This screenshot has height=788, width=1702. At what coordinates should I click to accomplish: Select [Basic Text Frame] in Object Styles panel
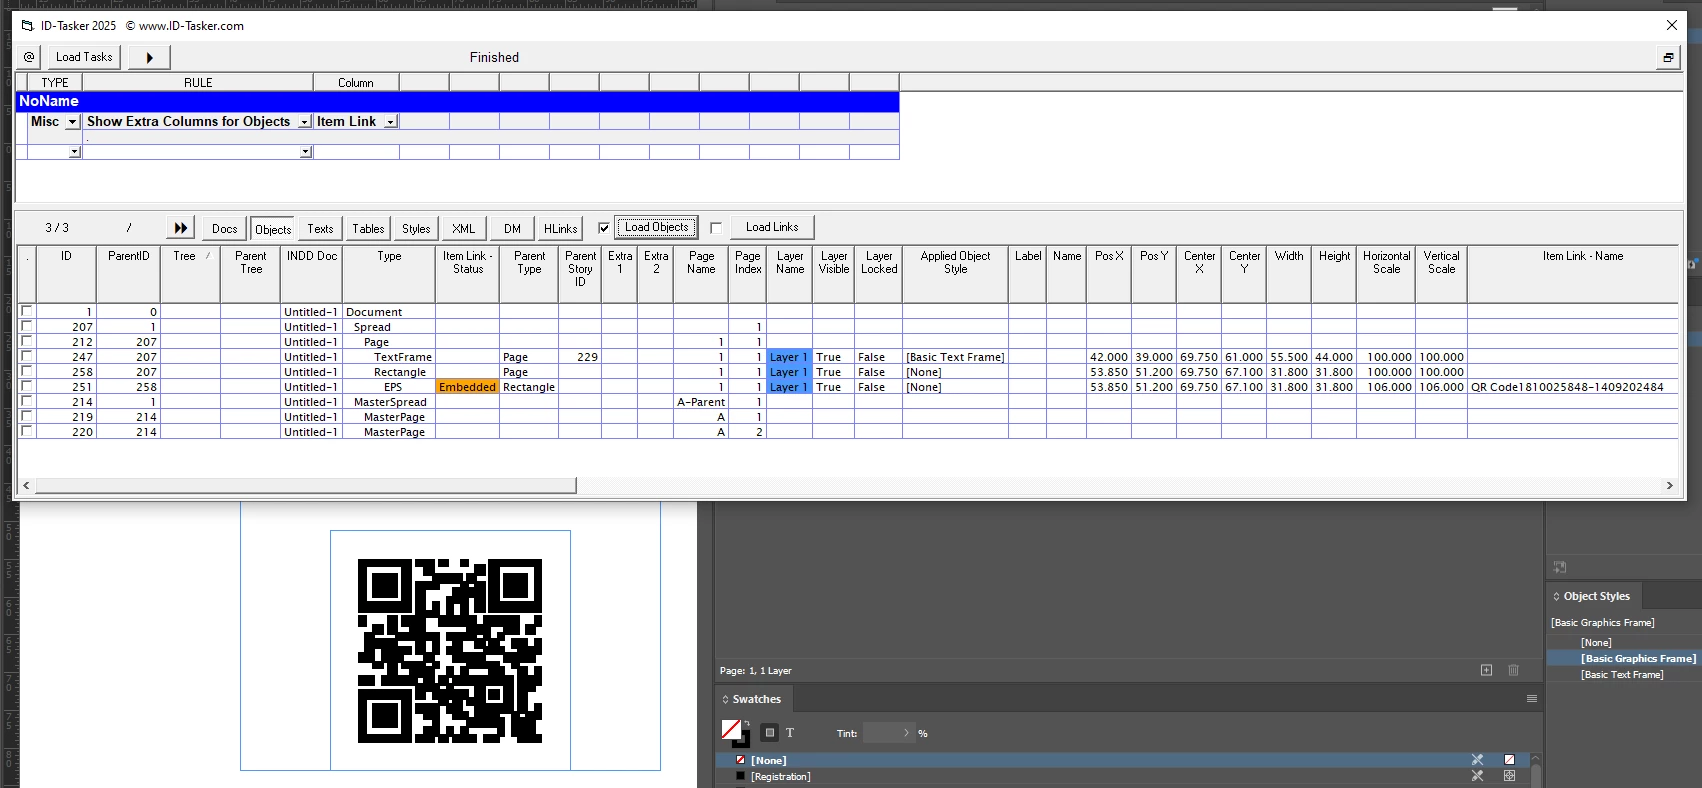click(1622, 675)
